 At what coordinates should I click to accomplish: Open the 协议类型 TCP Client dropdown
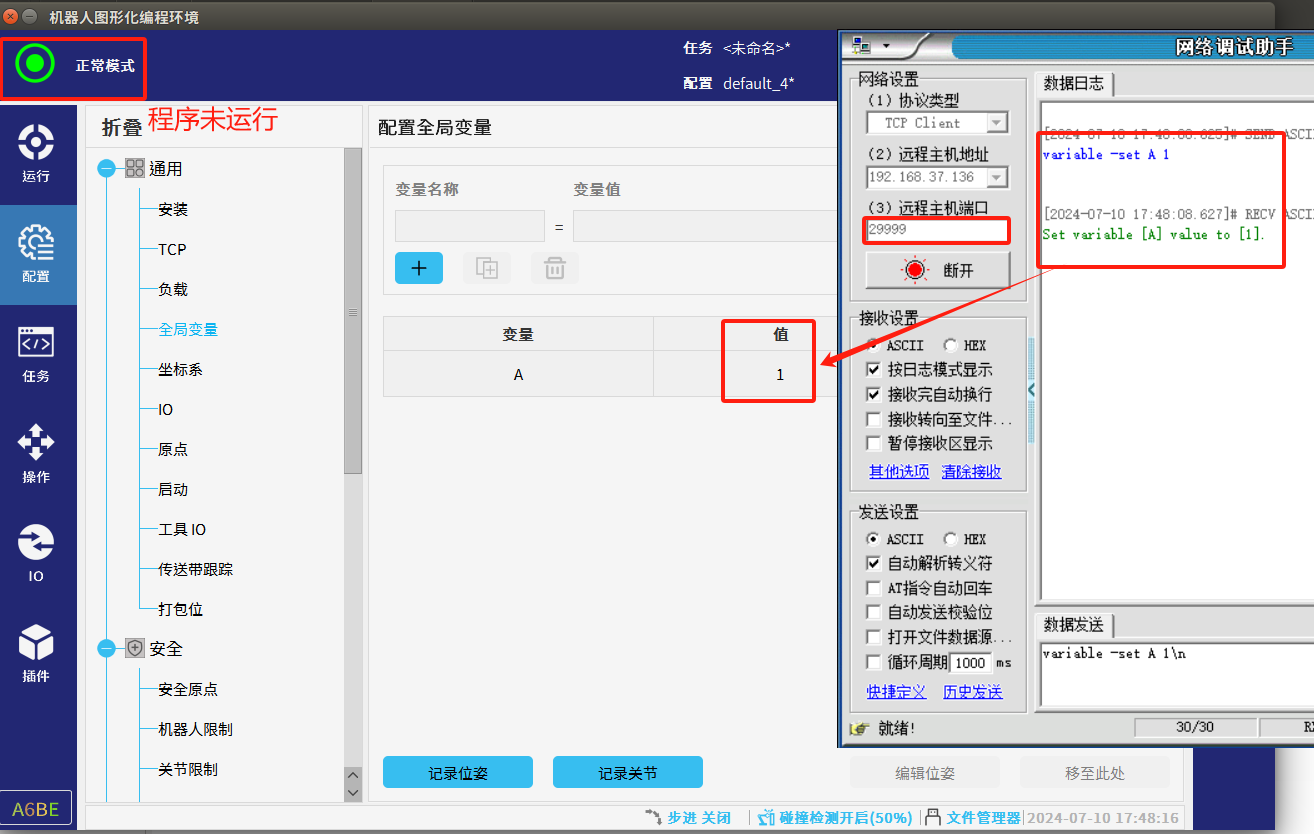point(996,123)
